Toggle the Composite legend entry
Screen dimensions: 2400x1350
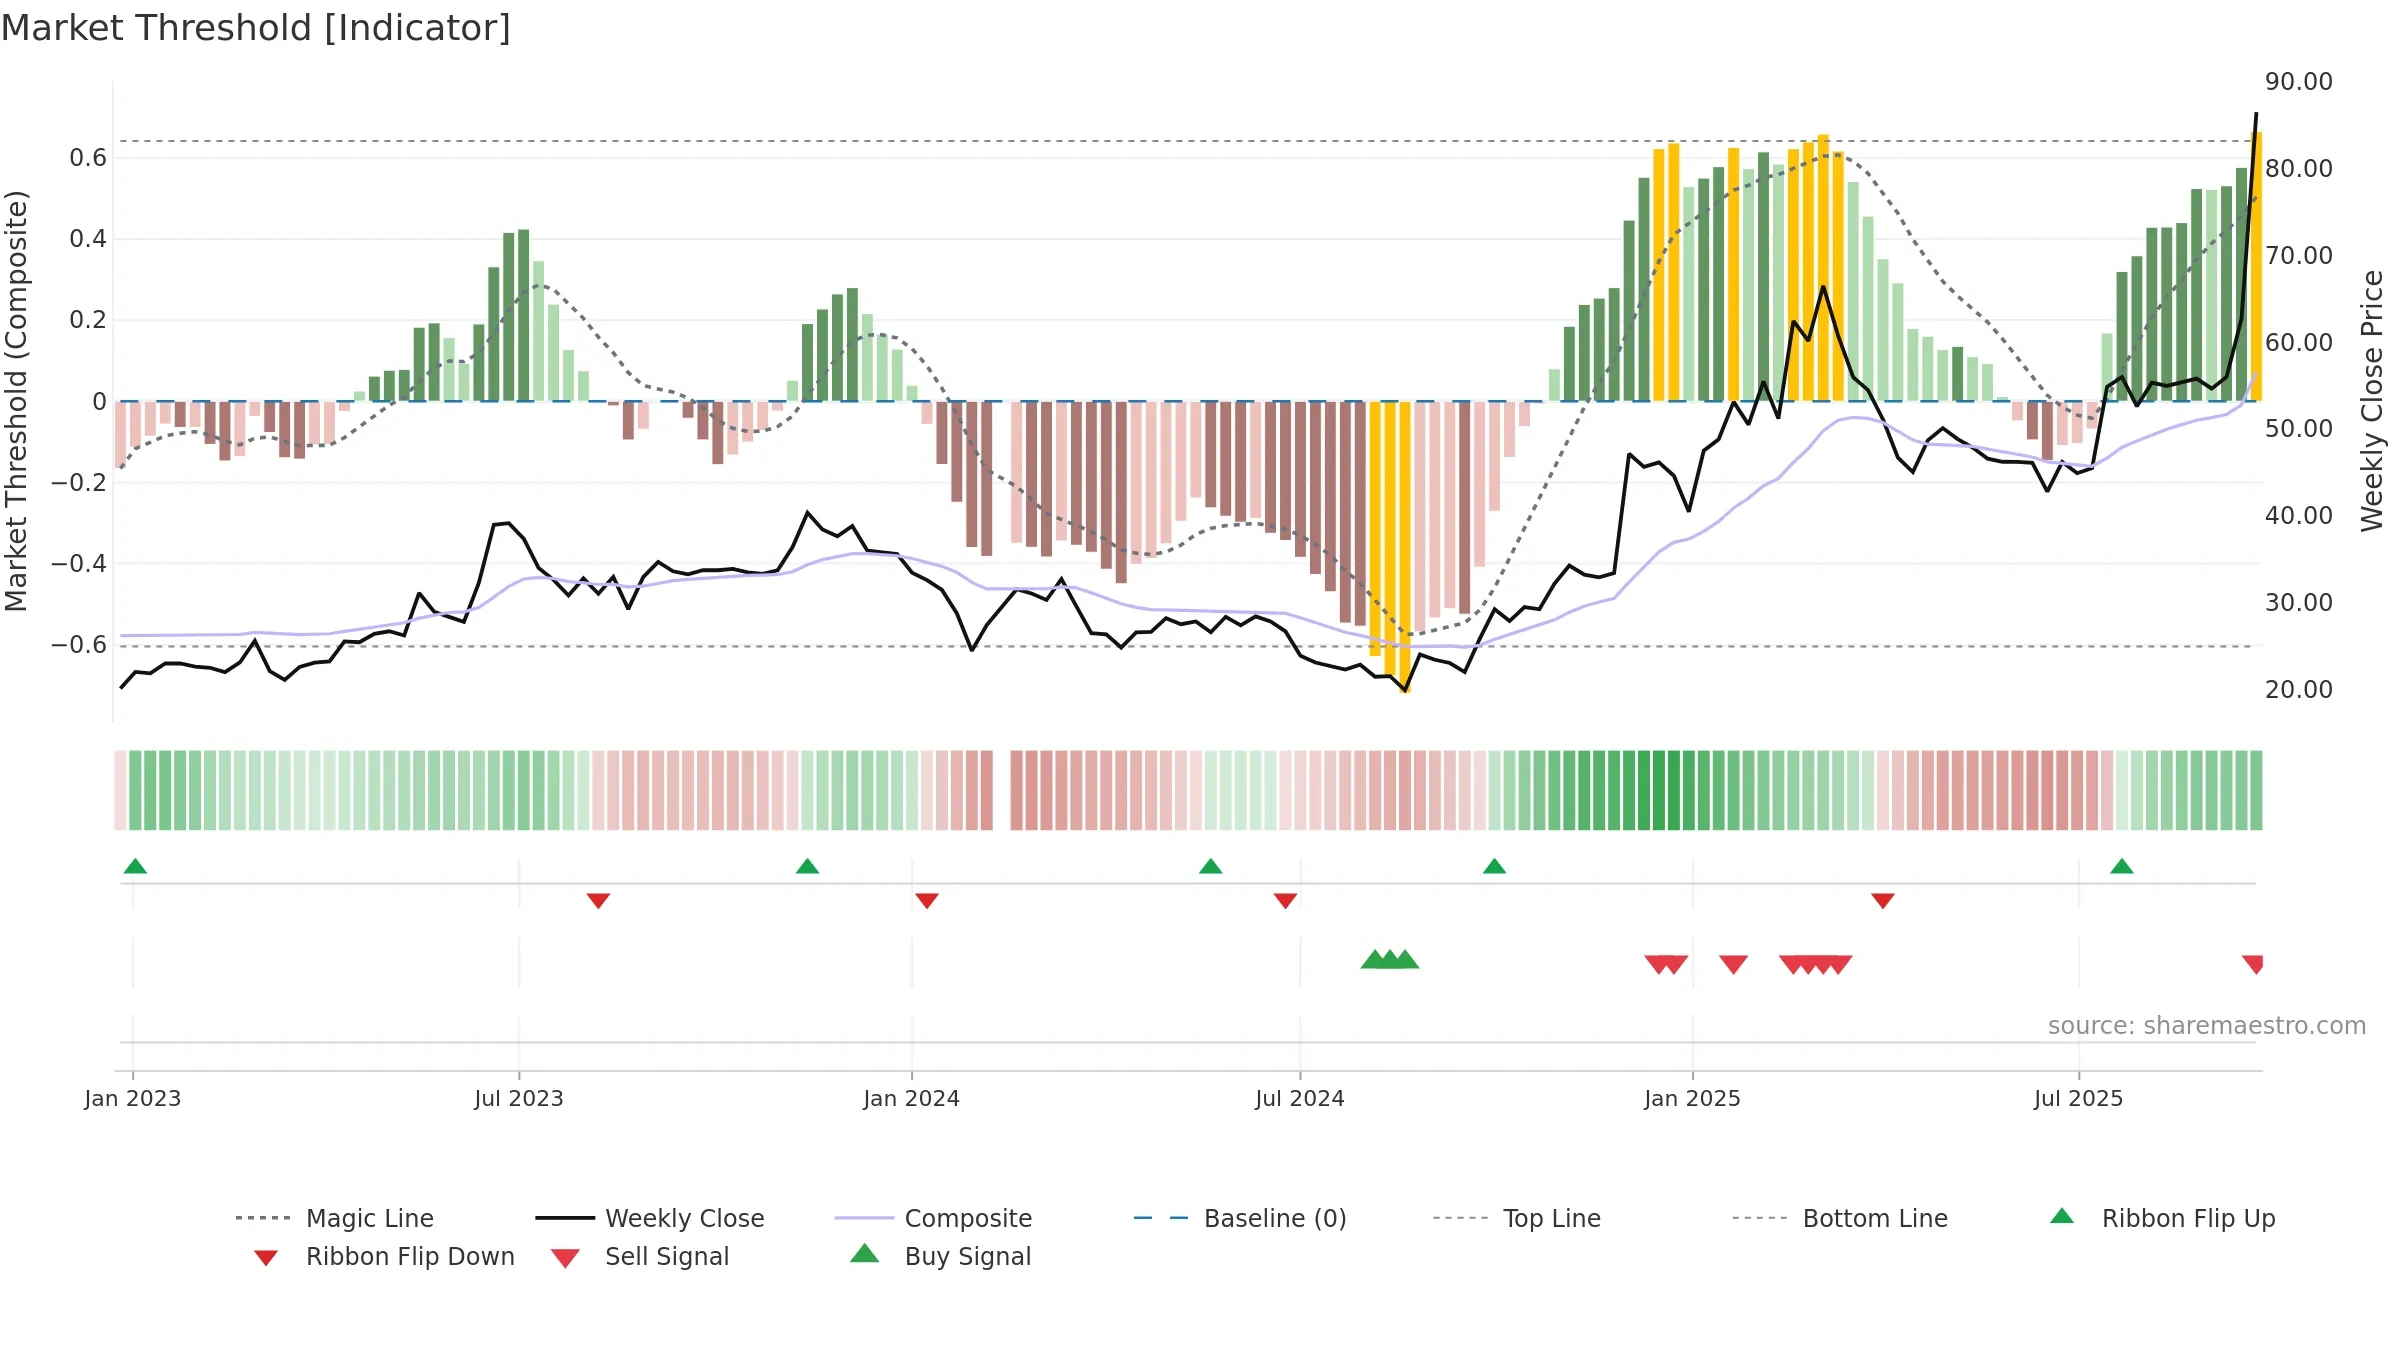click(933, 1218)
